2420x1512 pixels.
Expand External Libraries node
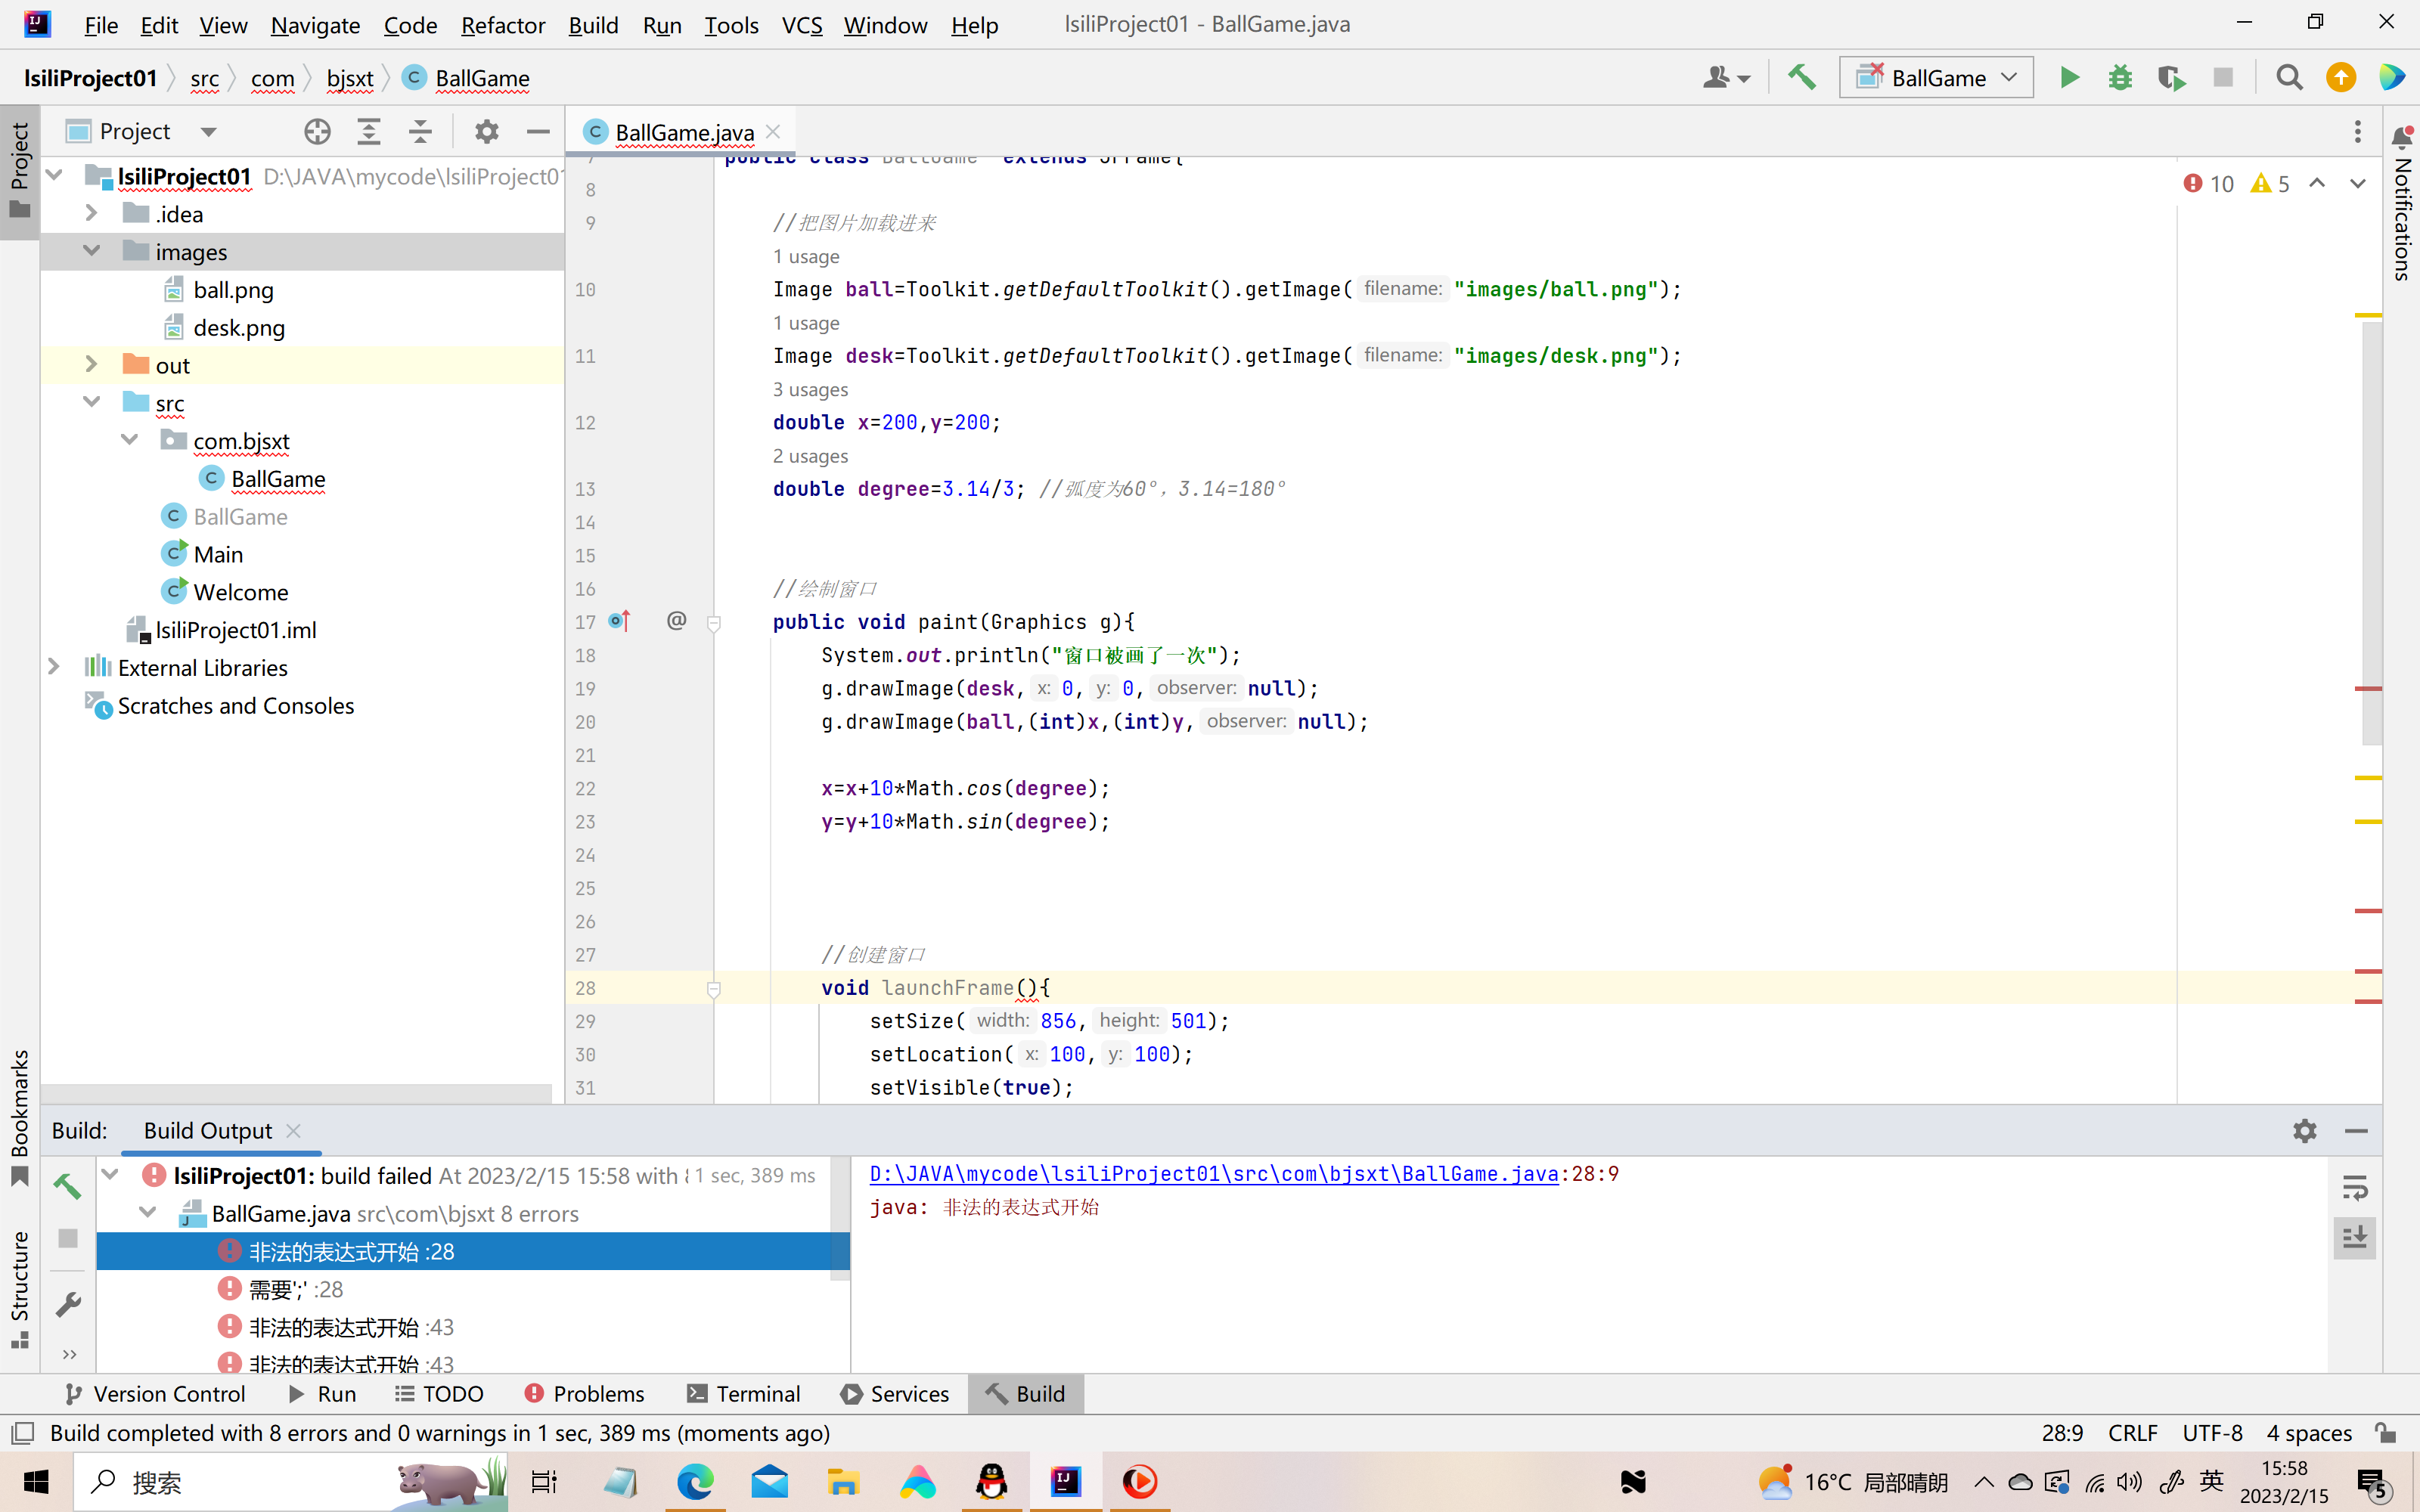point(54,667)
